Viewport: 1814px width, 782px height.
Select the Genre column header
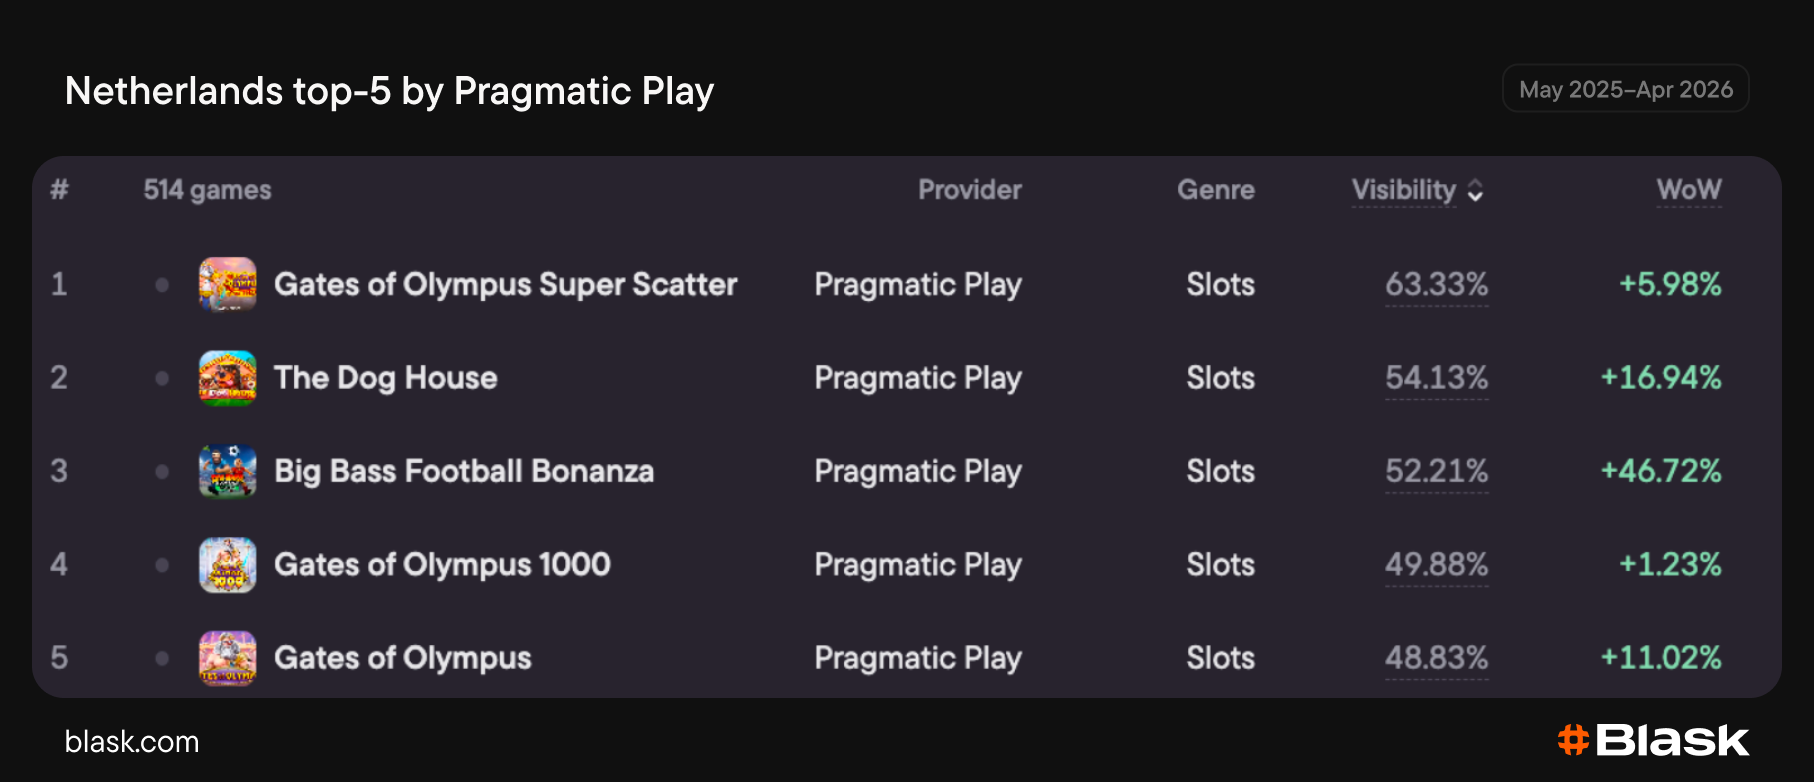pos(1216,190)
